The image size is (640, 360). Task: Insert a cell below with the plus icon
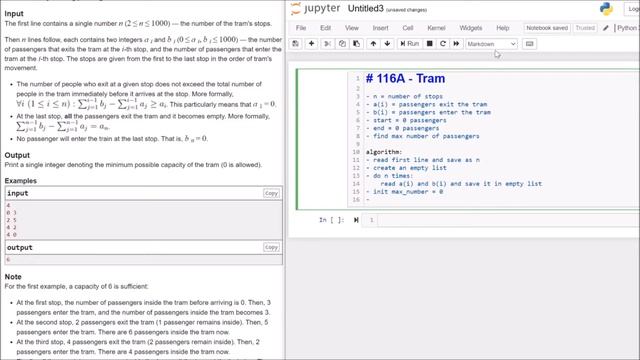click(311, 44)
